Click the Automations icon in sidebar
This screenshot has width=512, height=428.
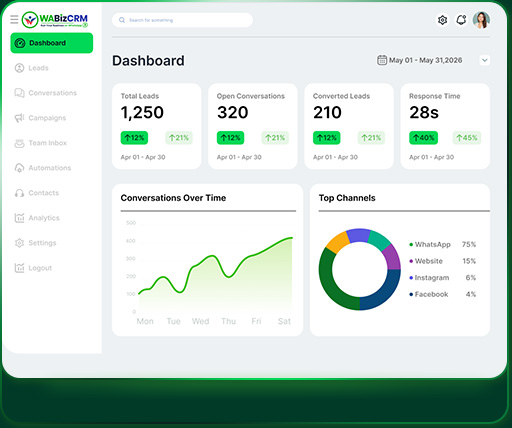19,168
